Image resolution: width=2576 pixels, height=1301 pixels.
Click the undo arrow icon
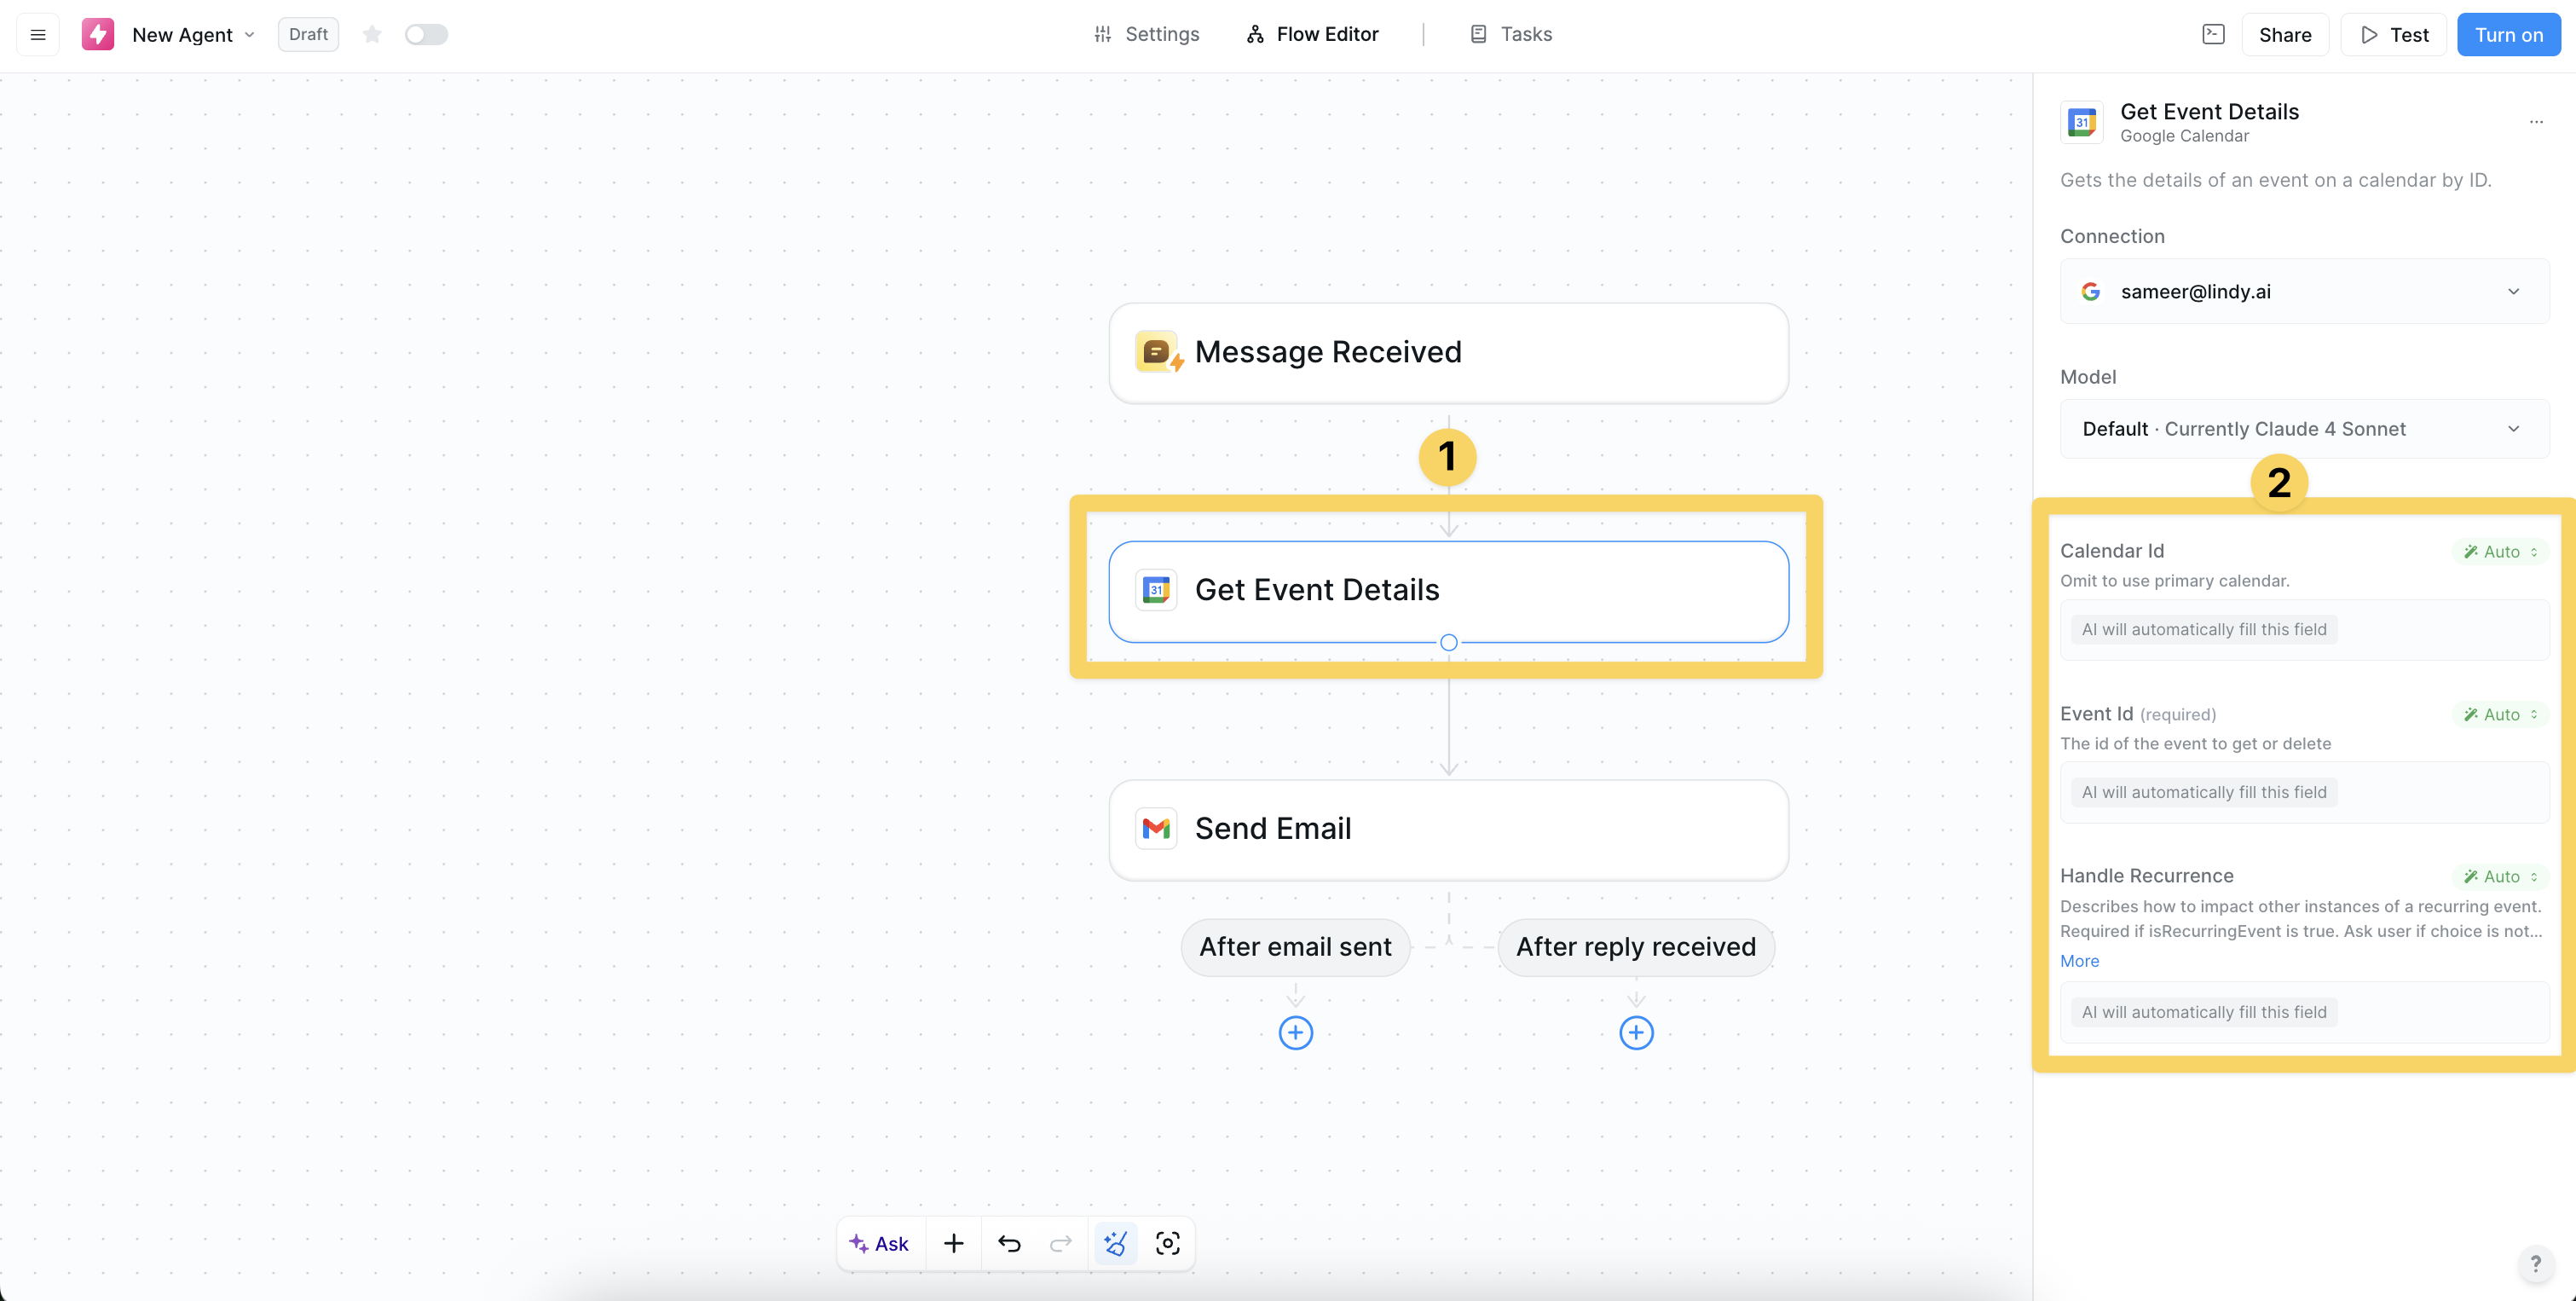[1009, 1243]
